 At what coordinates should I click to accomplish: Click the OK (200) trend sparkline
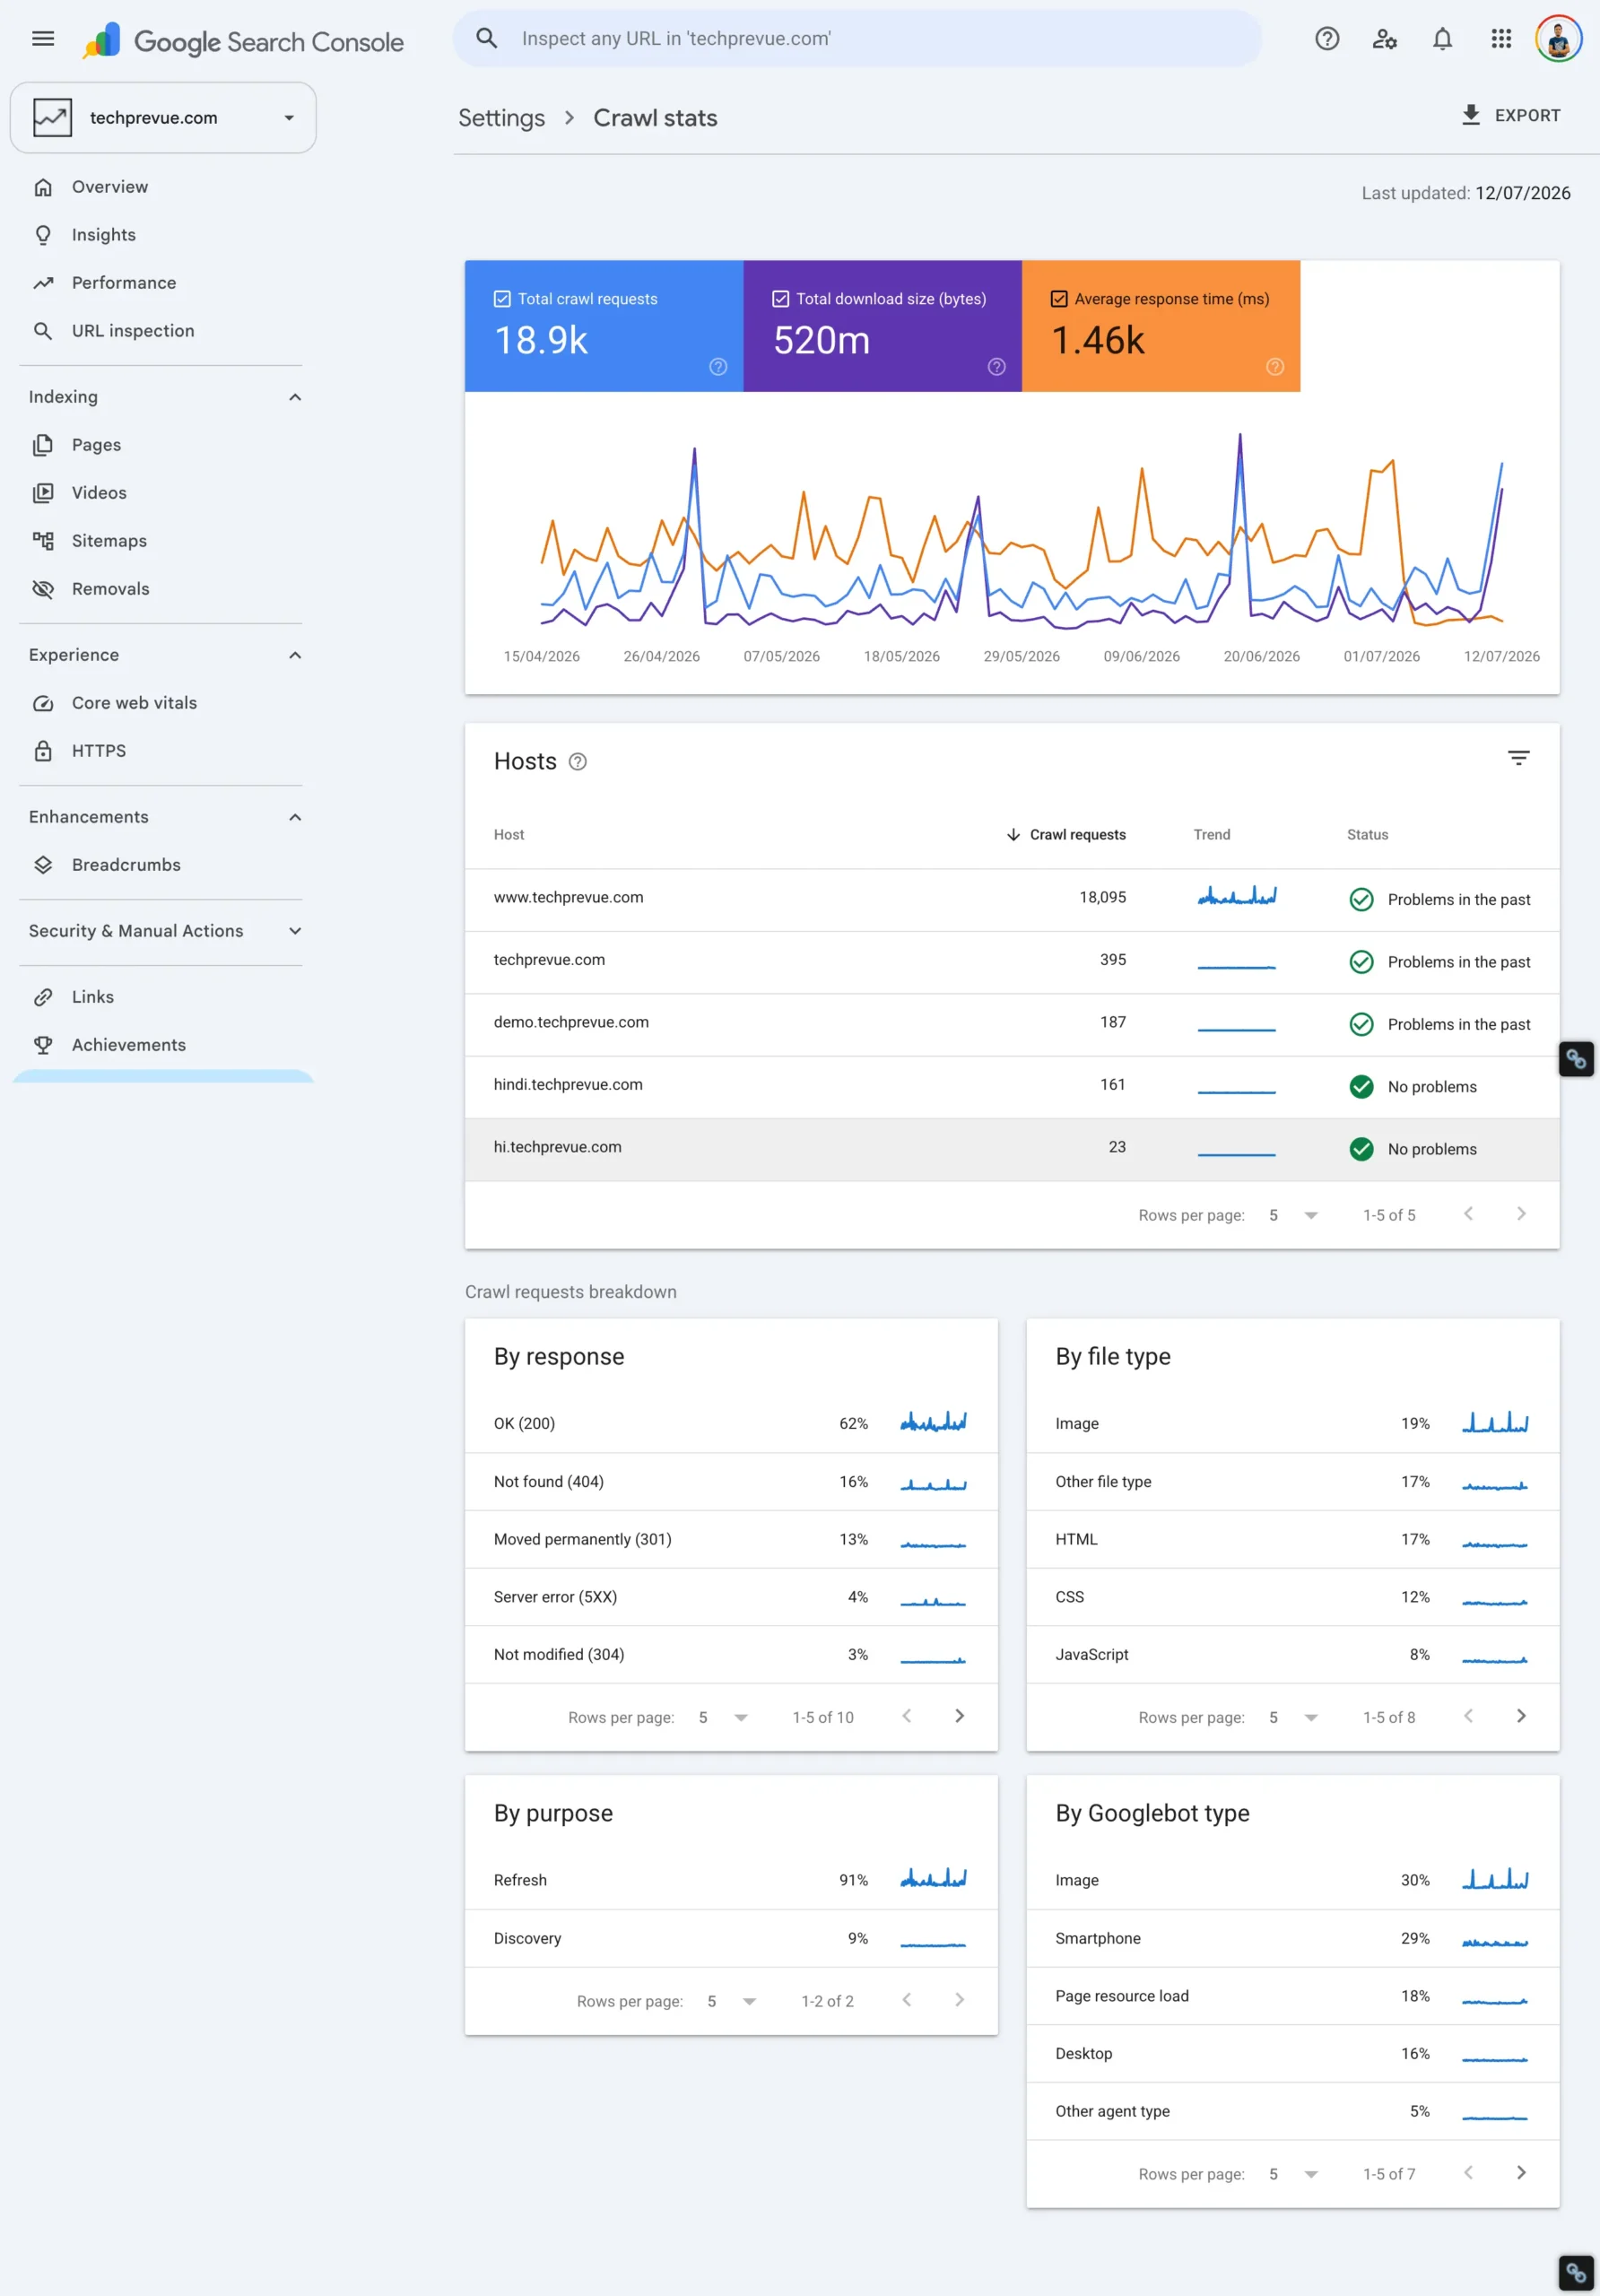(933, 1422)
